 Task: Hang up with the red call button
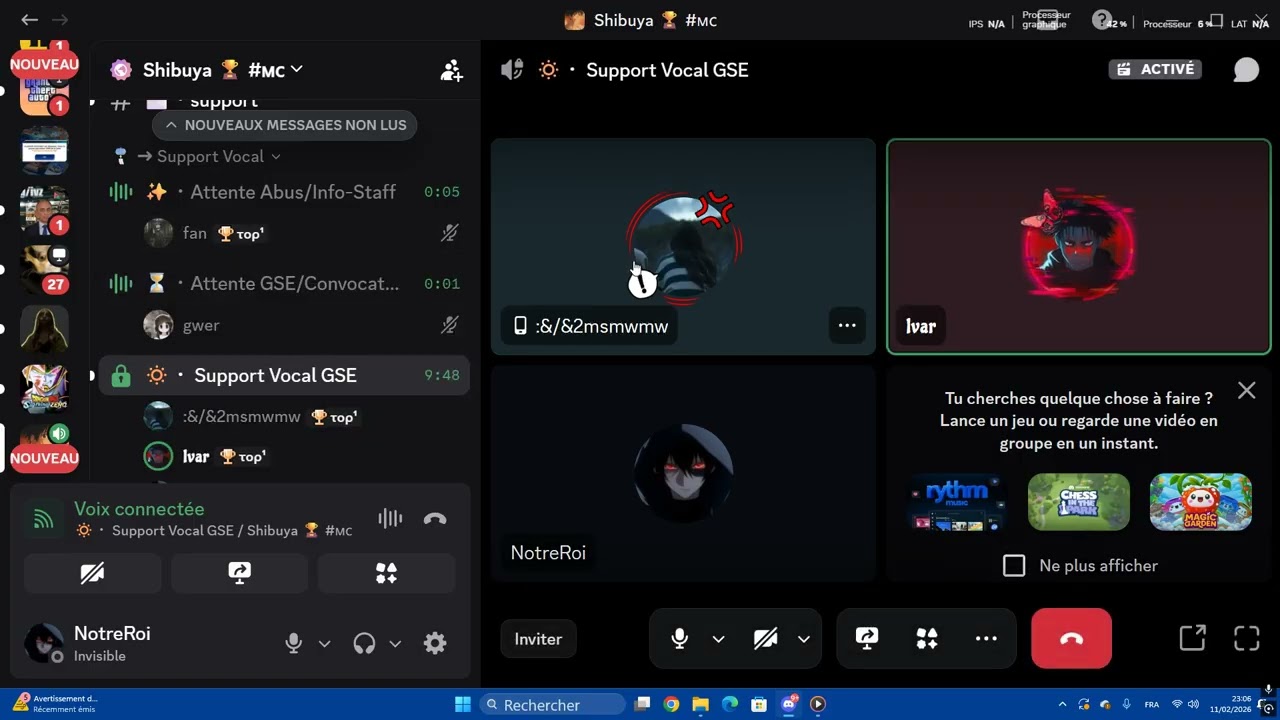[x=1071, y=638]
